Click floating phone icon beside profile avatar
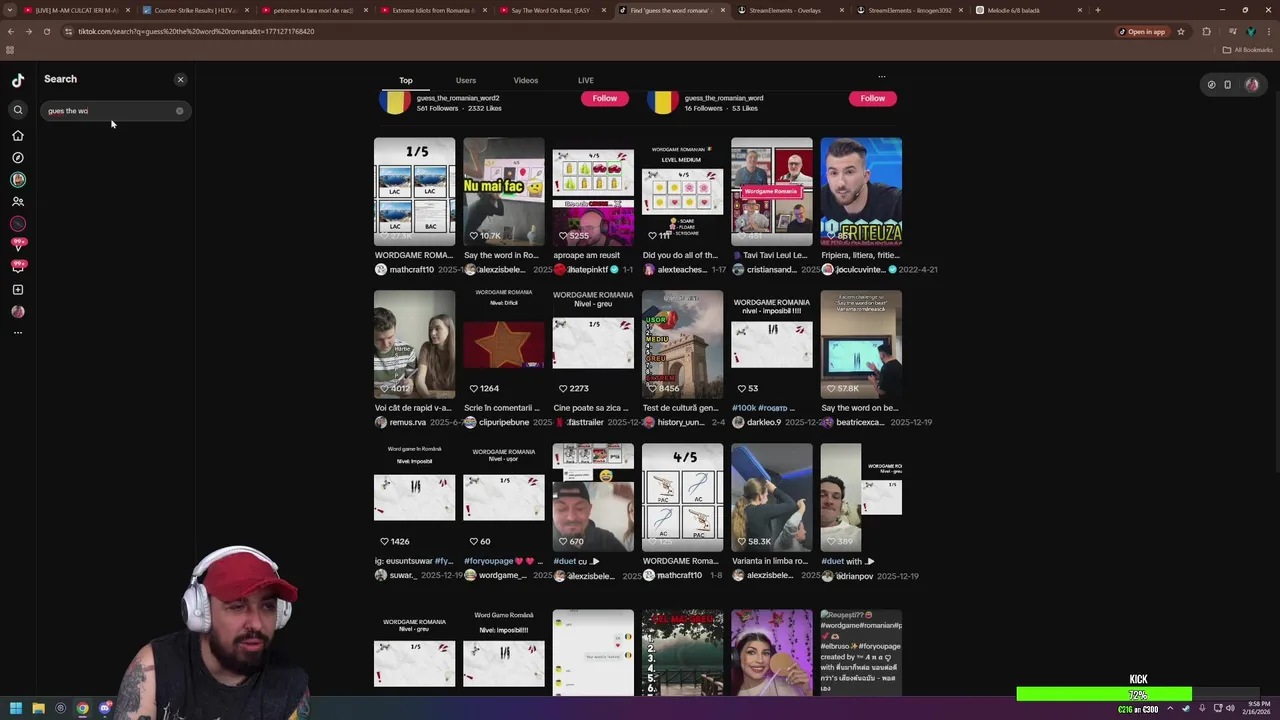 coord(1228,85)
